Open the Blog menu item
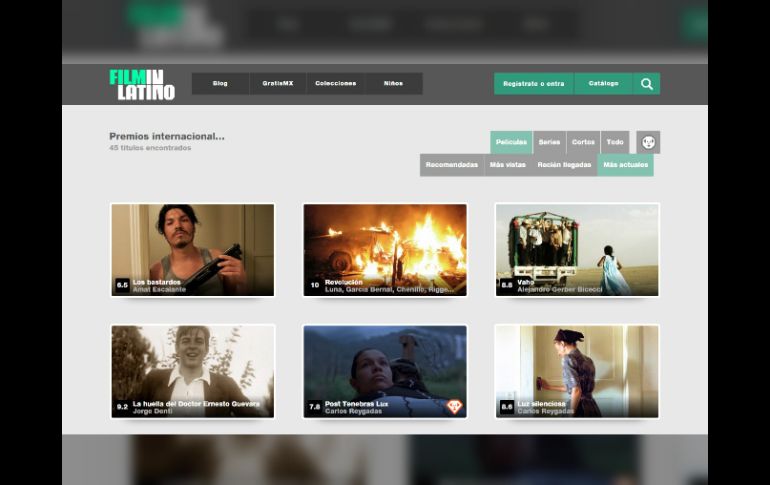The image size is (770, 485). 220,84
